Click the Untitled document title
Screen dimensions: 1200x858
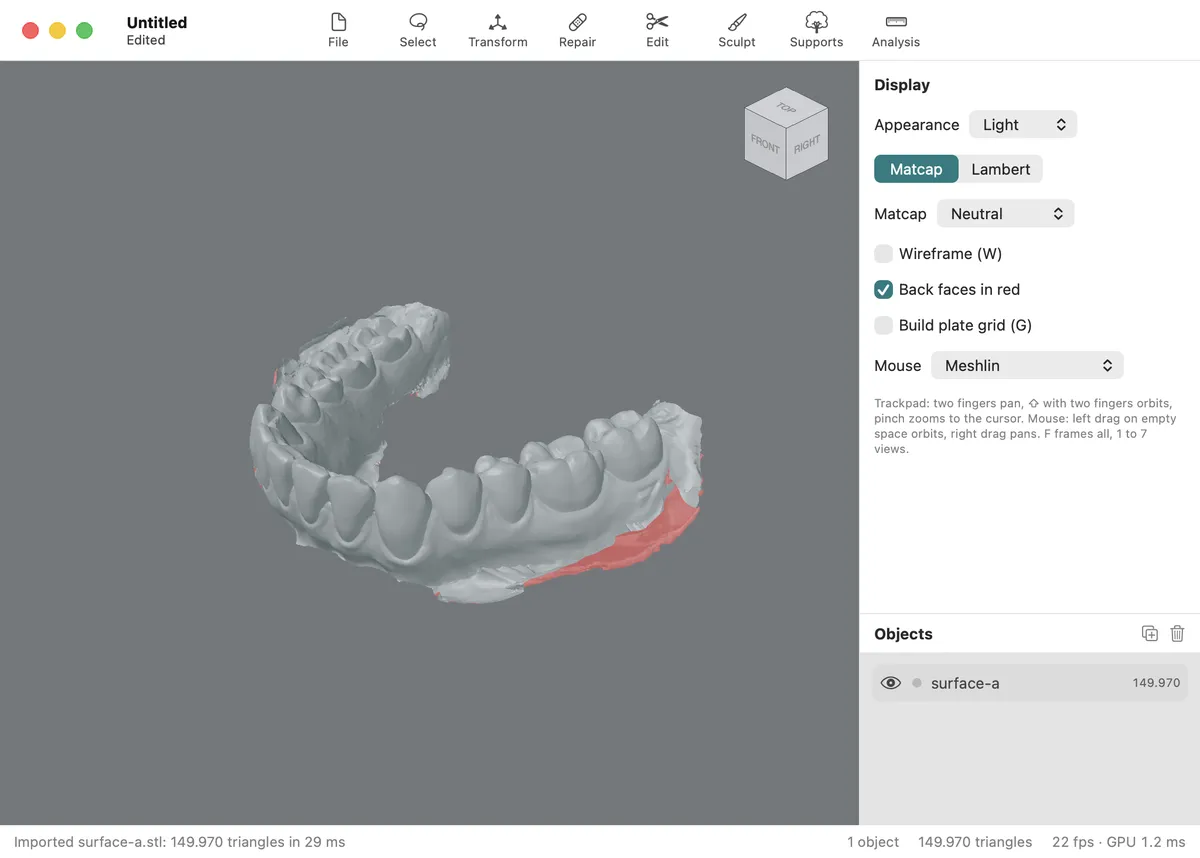(x=157, y=22)
